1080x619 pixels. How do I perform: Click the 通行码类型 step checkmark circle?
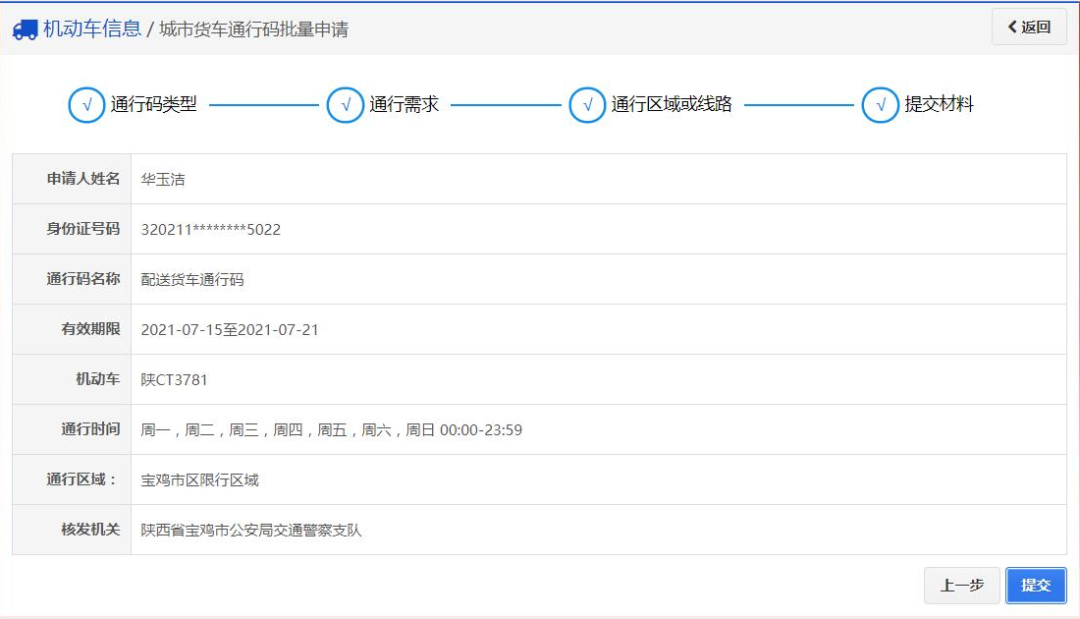click(x=87, y=104)
